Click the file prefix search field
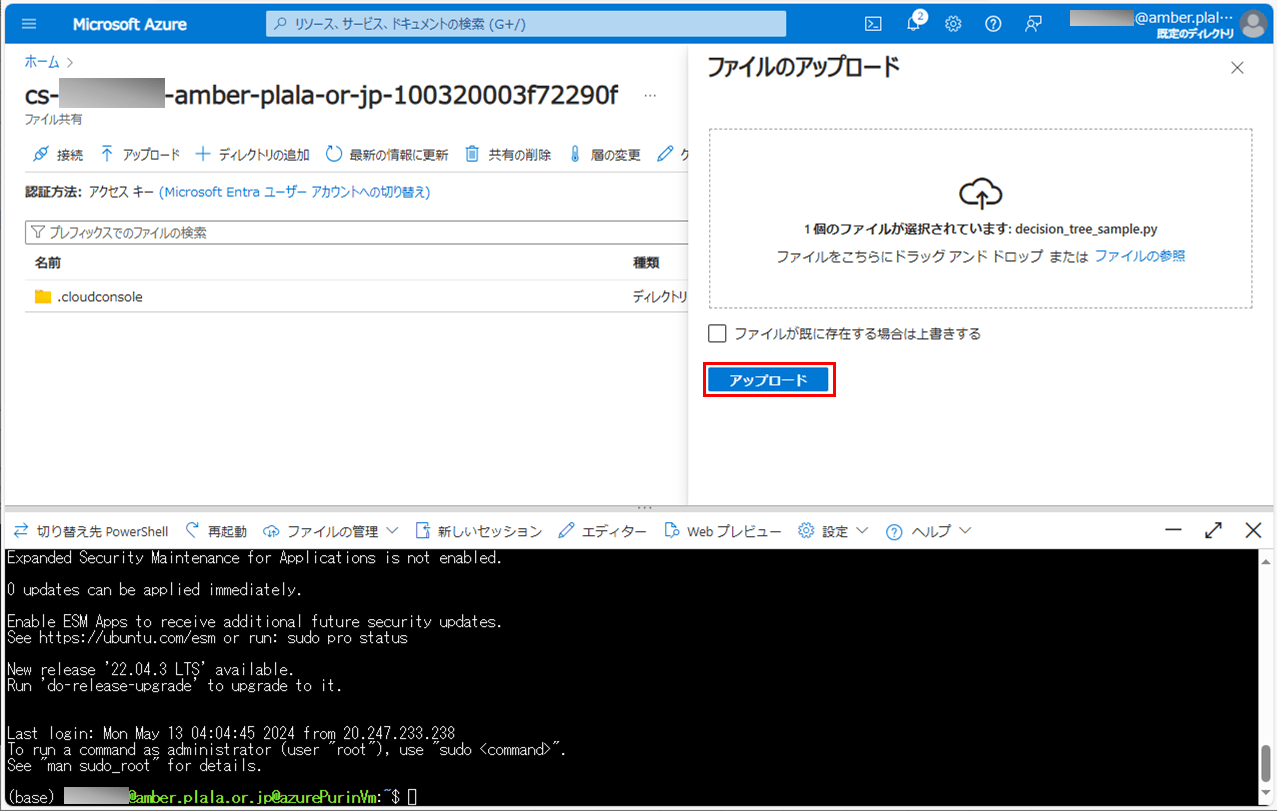This screenshot has height=811, width=1277. click(350, 233)
